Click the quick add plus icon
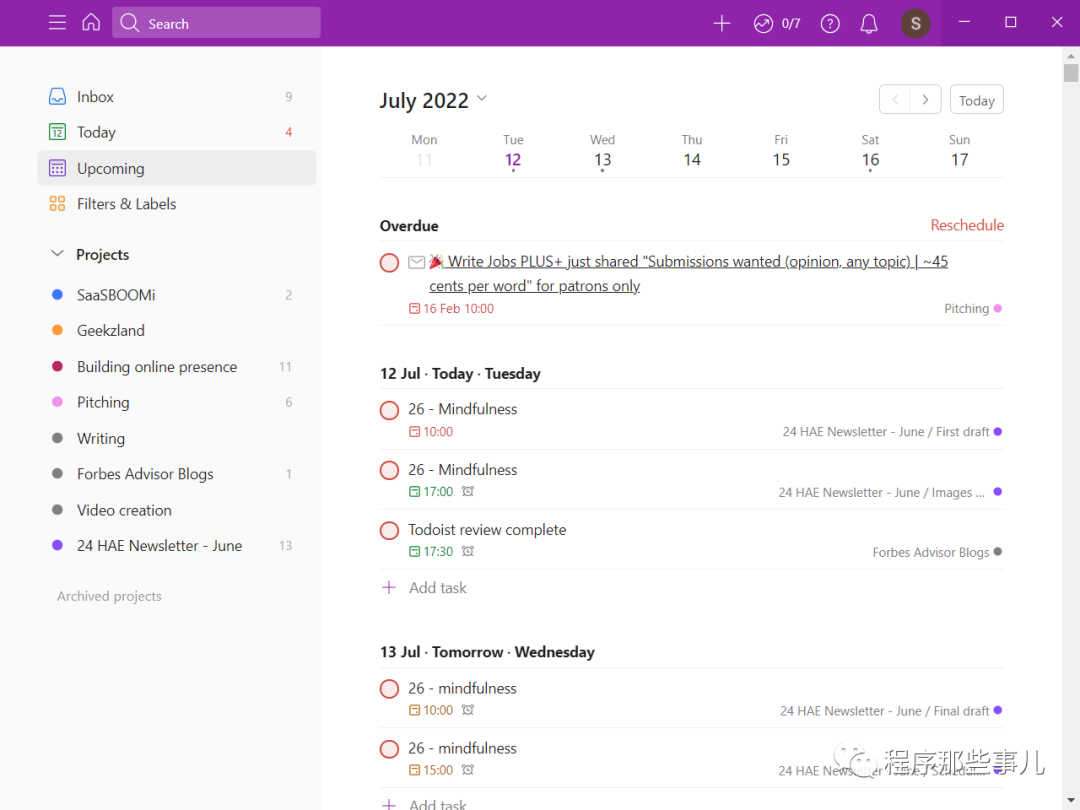This screenshot has height=810, width=1080. pyautogui.click(x=721, y=23)
